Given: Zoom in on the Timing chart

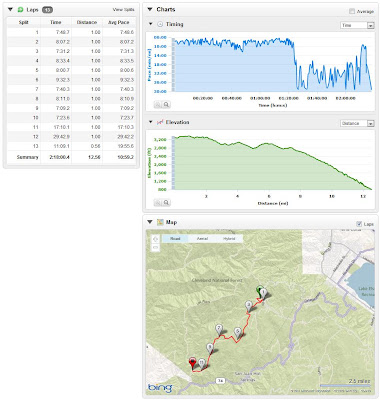Looking at the screenshot, I should tap(166, 105).
